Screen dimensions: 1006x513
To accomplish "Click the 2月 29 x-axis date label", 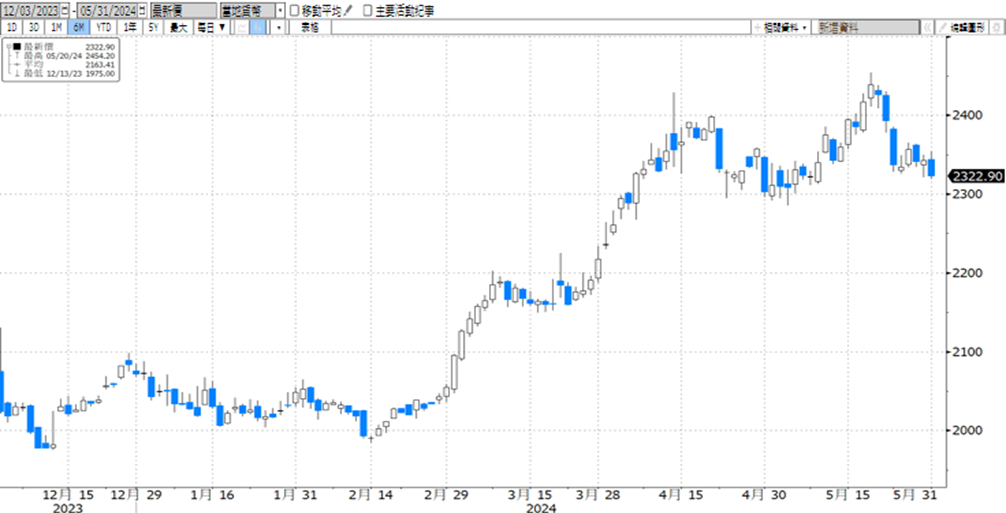I will tap(447, 495).
